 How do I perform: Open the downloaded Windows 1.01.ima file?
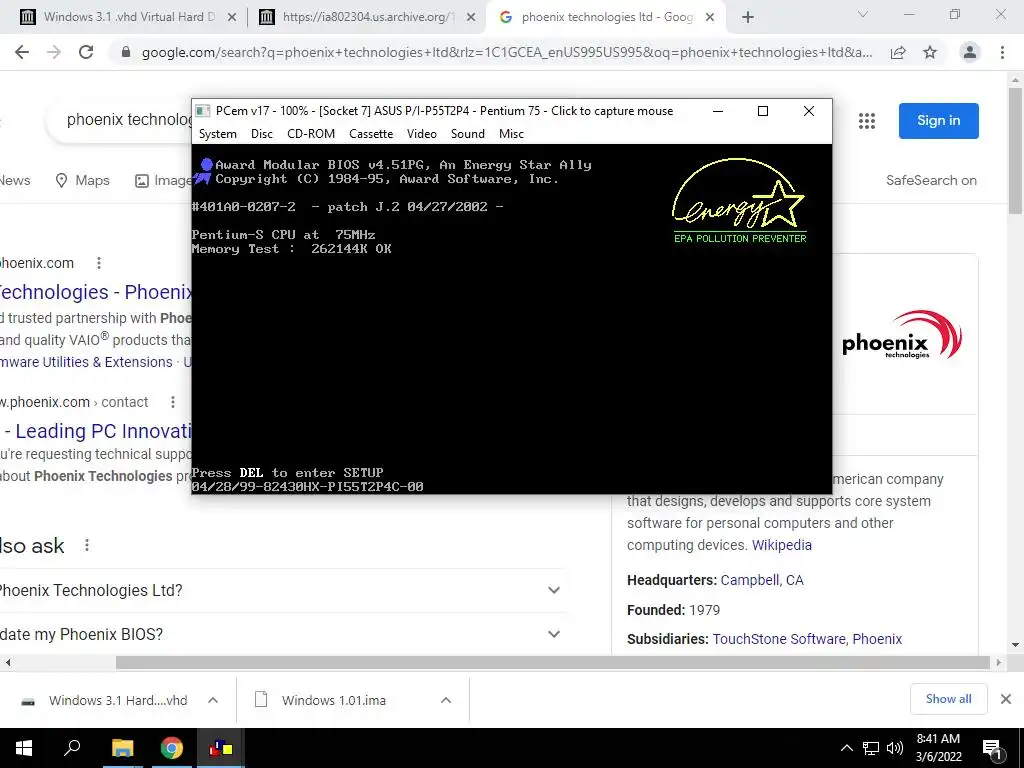click(x=321, y=701)
